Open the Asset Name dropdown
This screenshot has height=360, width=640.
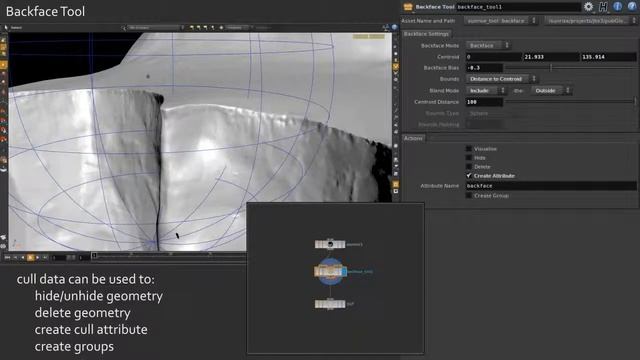(x=501, y=20)
